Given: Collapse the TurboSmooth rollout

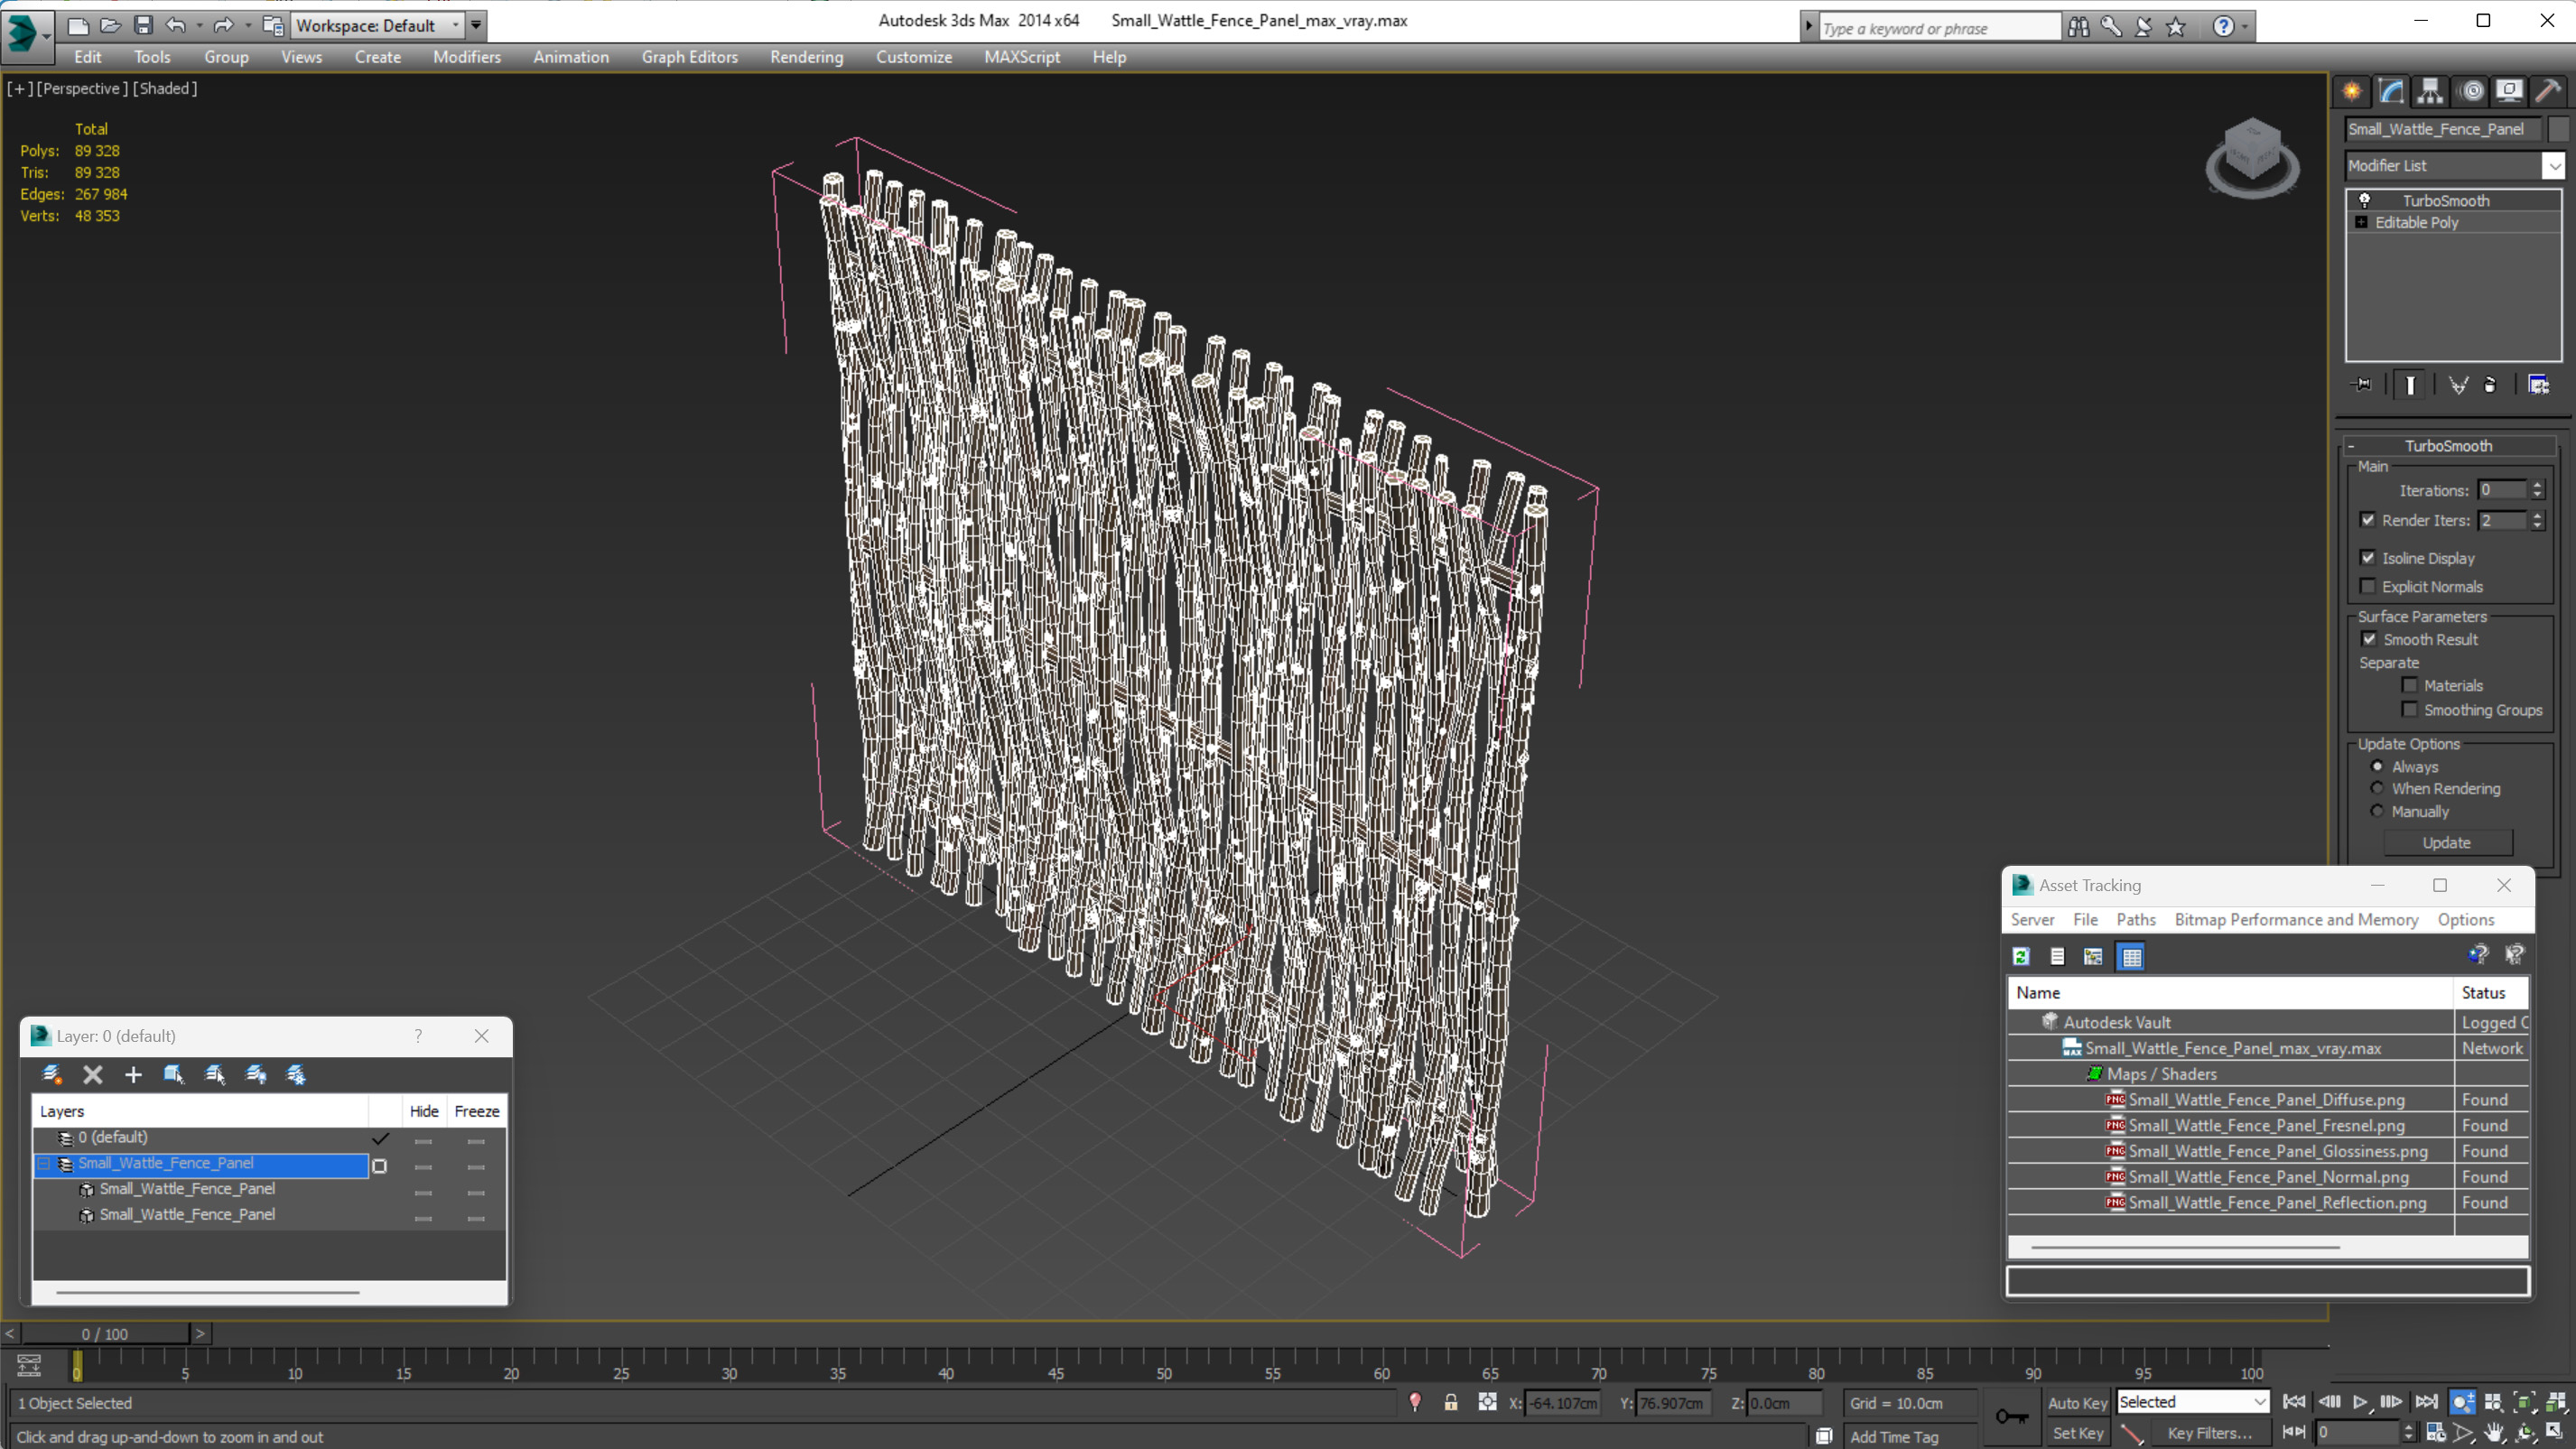Looking at the screenshot, I should (x=2351, y=446).
